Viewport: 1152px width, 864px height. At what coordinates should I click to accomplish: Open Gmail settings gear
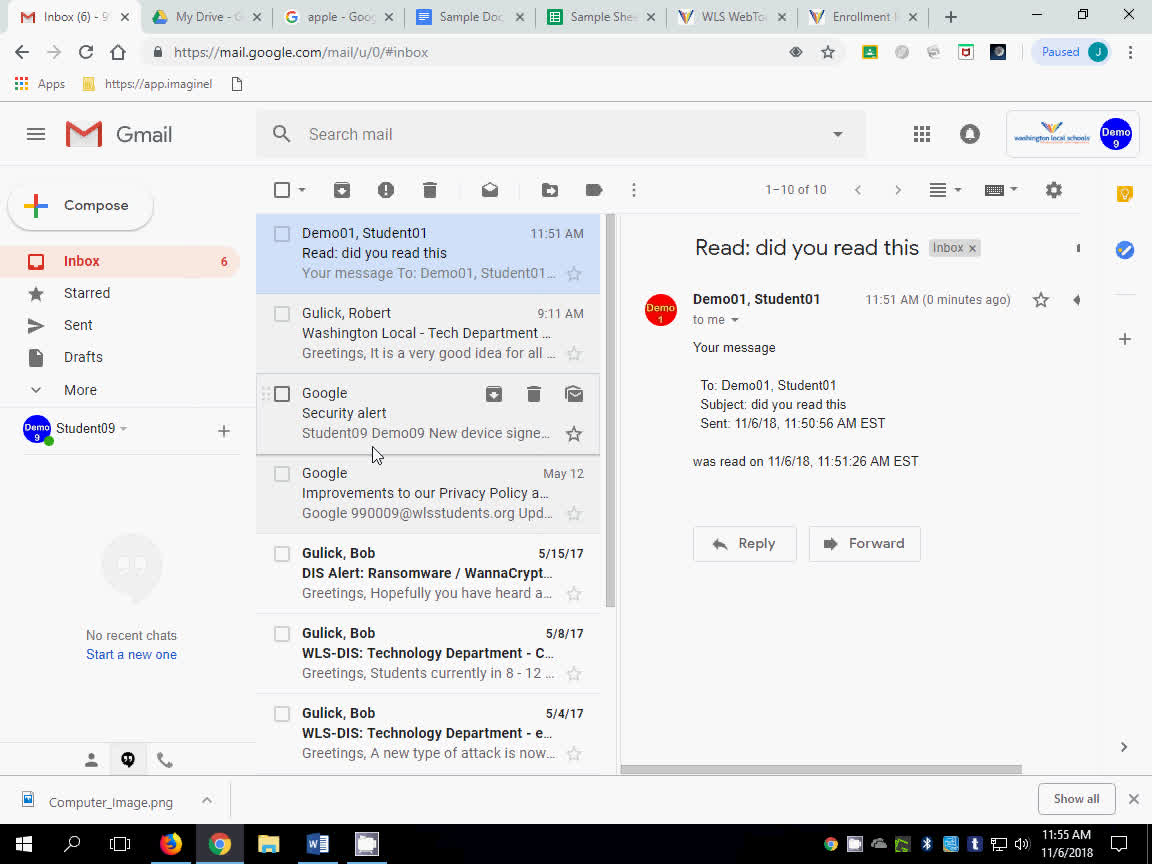pyautogui.click(x=1053, y=189)
